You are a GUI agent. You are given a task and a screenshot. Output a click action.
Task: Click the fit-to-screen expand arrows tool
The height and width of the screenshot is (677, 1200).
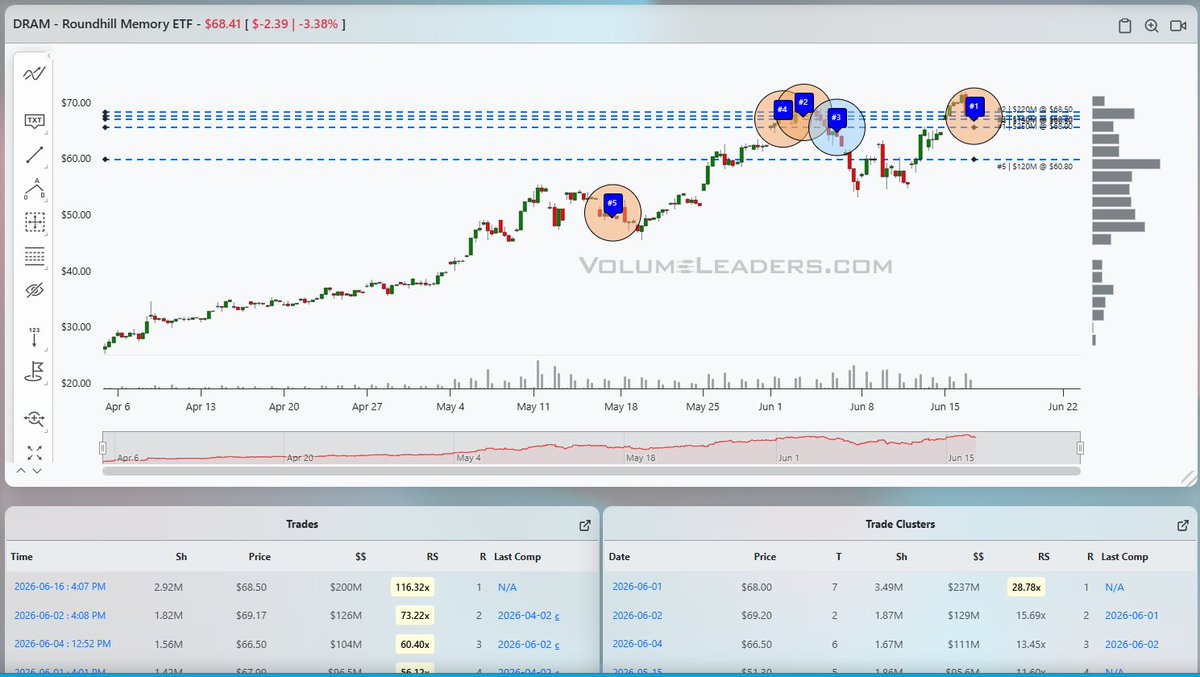(x=35, y=452)
